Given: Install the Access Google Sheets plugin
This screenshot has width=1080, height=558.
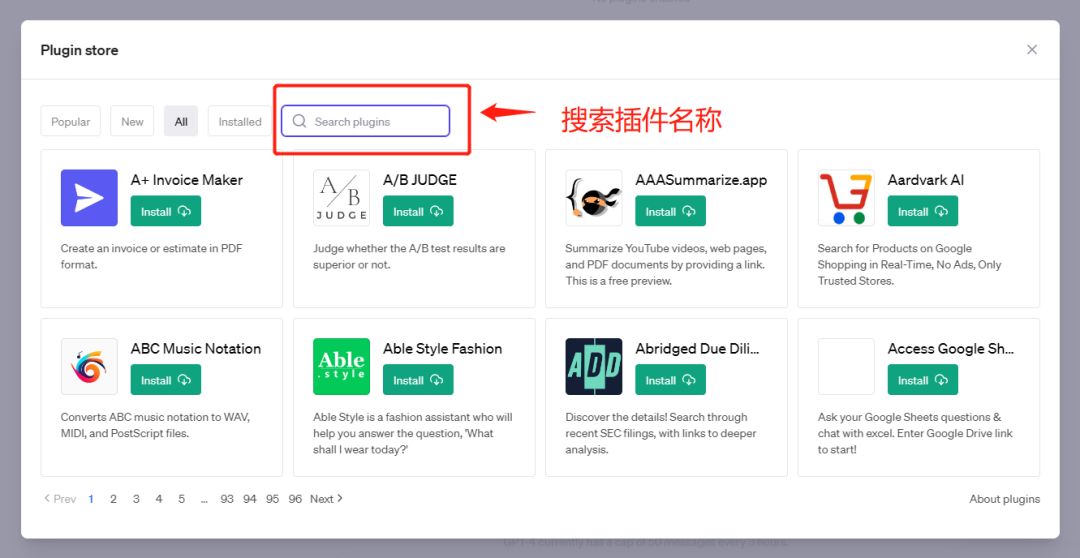Looking at the screenshot, I should coord(922,380).
